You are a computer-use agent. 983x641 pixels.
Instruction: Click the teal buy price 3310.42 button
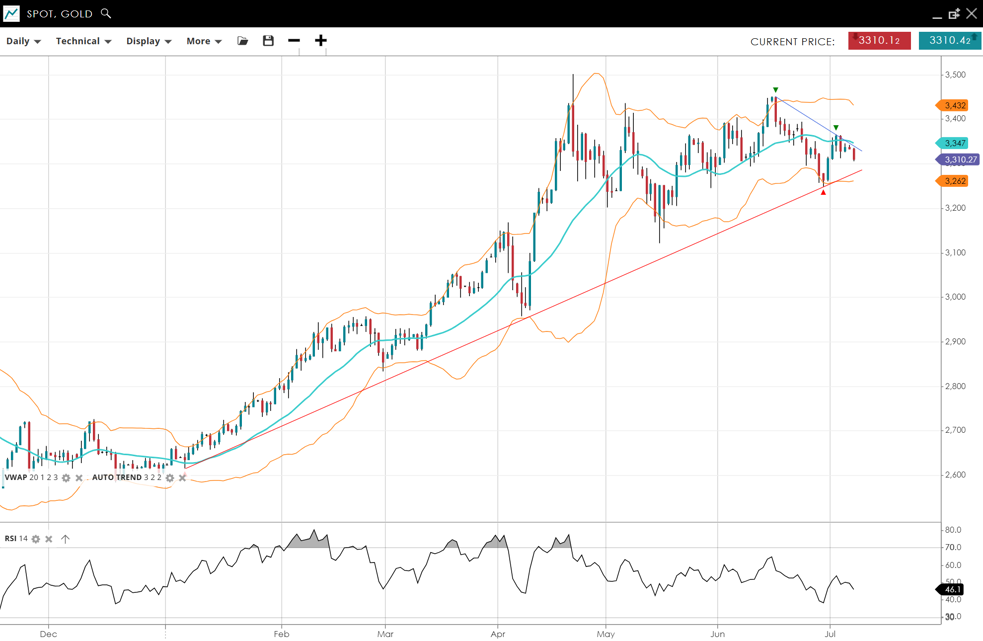tap(949, 41)
